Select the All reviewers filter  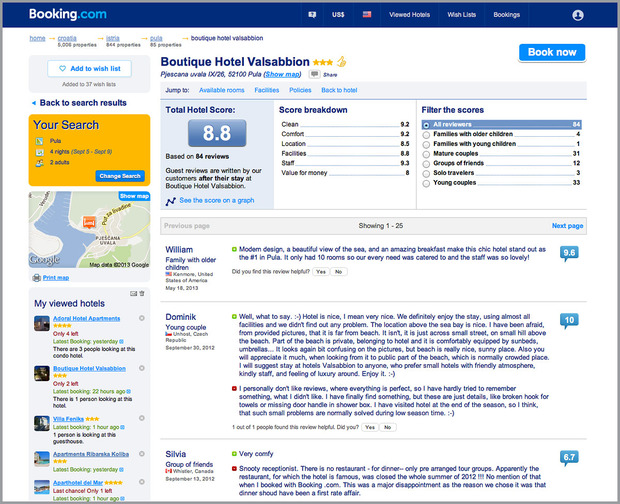click(501, 125)
